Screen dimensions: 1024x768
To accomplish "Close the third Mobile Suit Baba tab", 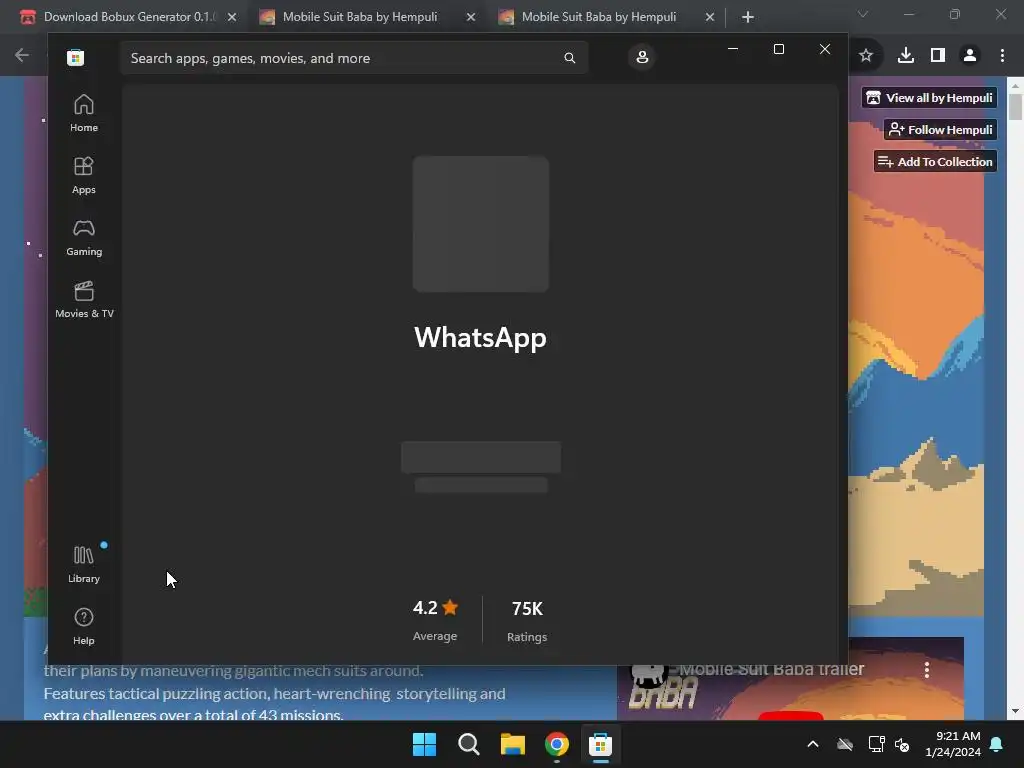I will [710, 17].
